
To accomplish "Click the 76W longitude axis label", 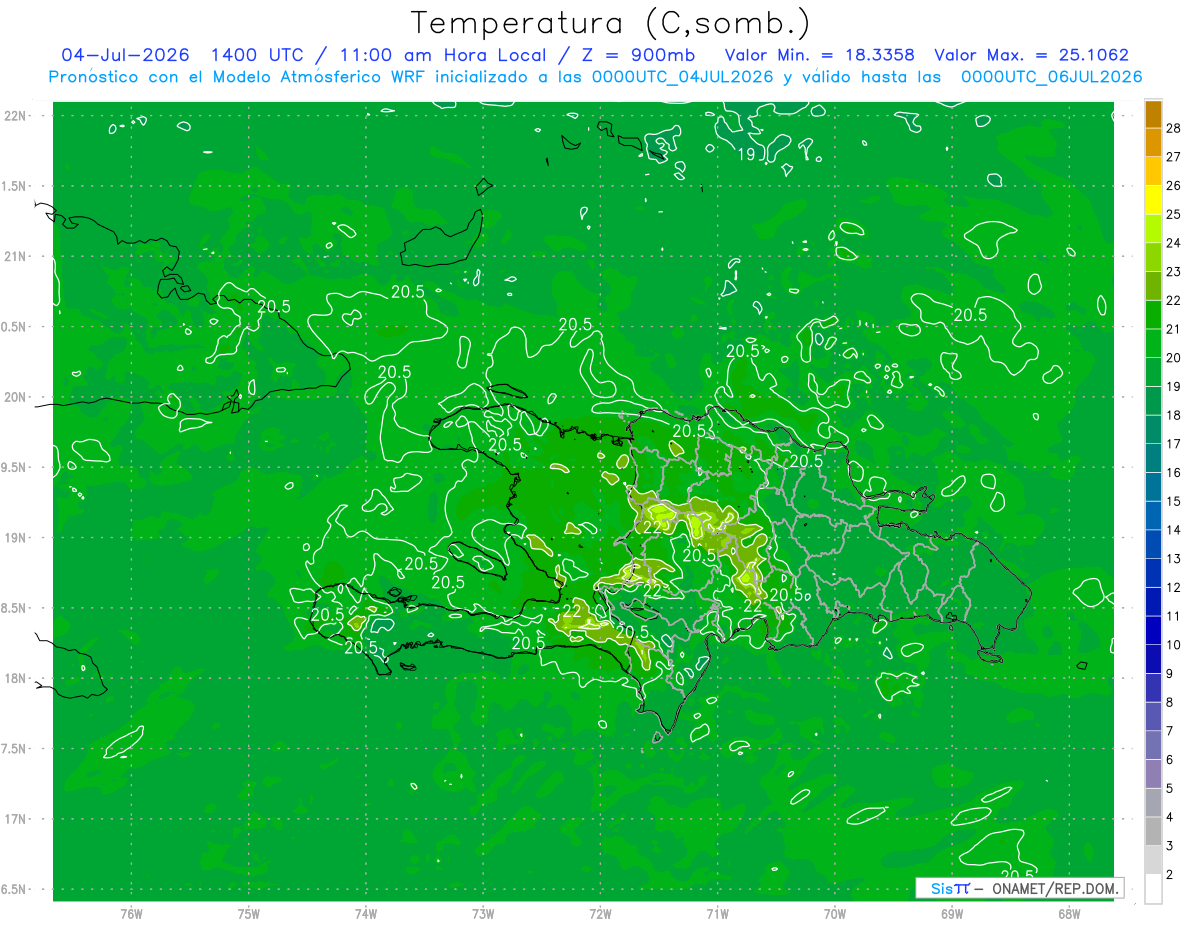I will coord(131,914).
